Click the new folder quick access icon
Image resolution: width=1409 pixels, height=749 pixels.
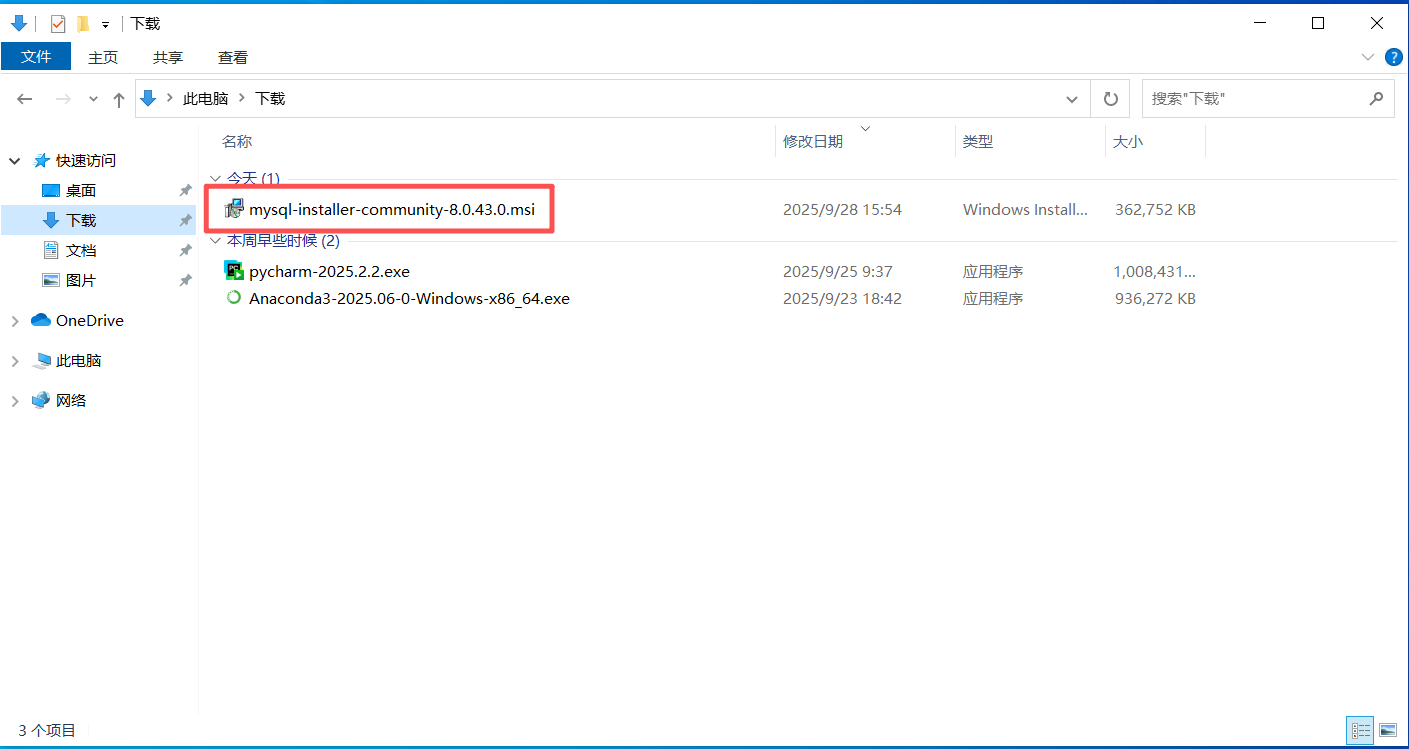tap(83, 23)
